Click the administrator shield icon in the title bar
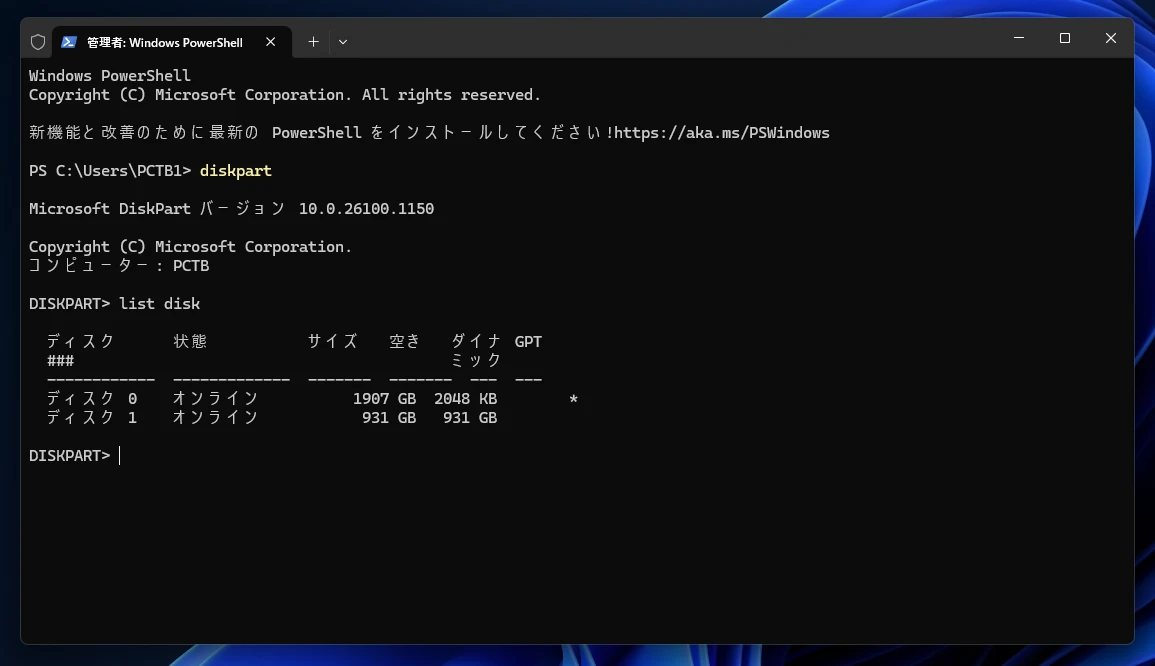The width and height of the screenshot is (1155, 666). click(x=38, y=42)
